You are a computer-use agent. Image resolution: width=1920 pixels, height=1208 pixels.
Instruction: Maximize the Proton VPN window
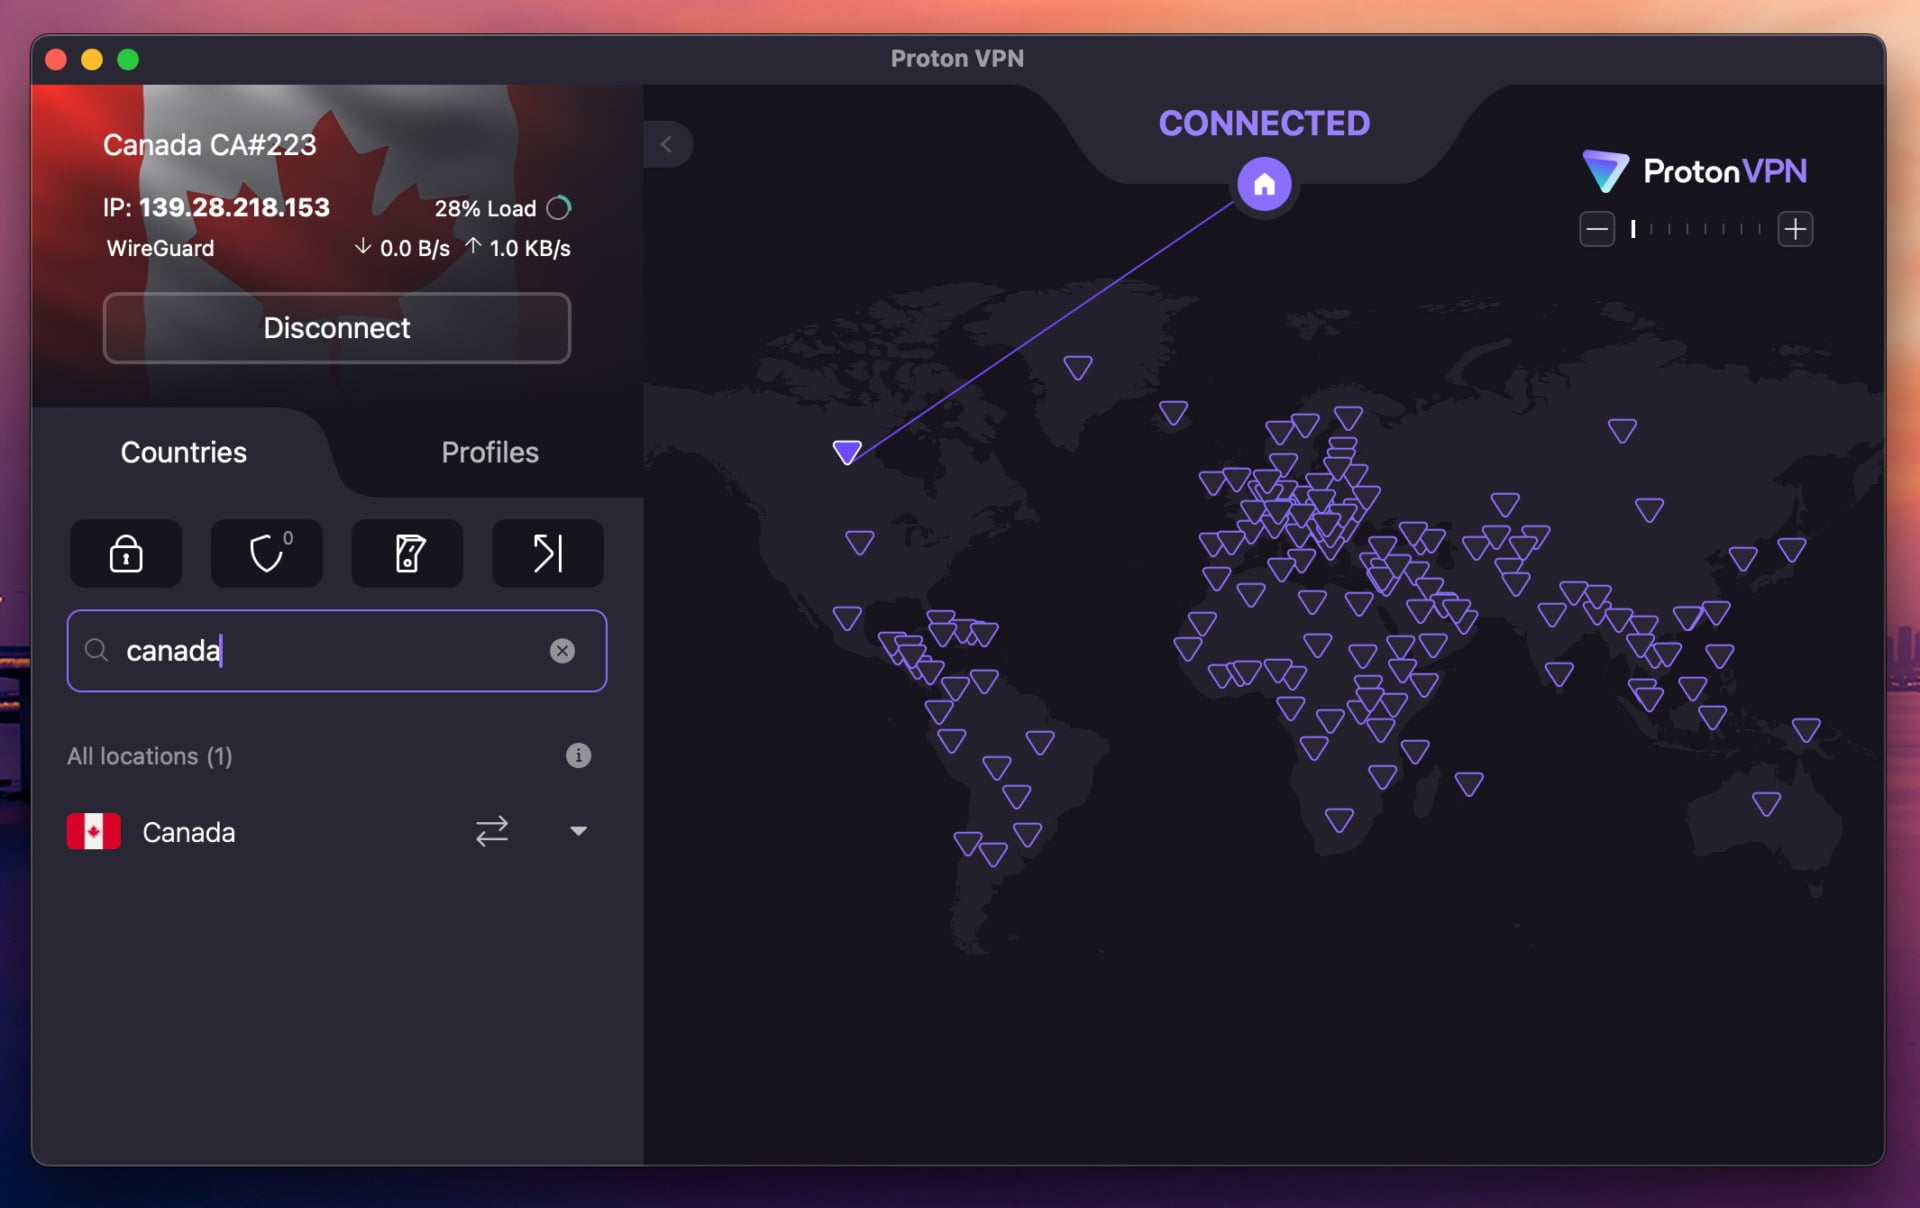pos(128,59)
